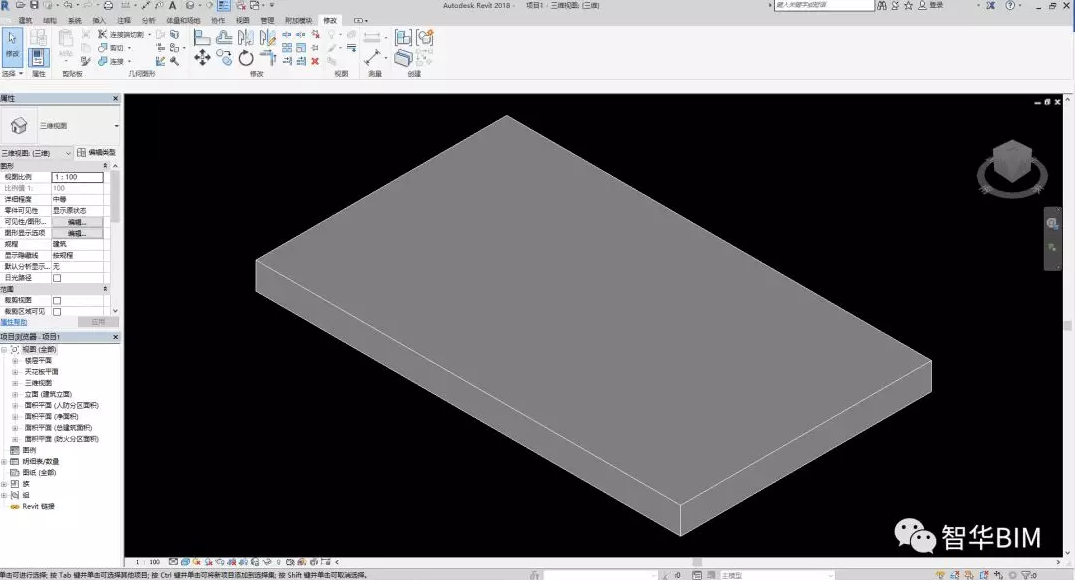Click the Rotate tool icon
The width and height of the screenshot is (1075, 580).
246,59
